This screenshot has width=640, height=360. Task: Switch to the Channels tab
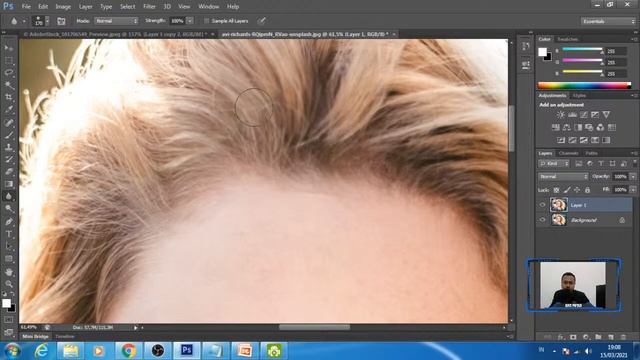(569, 153)
